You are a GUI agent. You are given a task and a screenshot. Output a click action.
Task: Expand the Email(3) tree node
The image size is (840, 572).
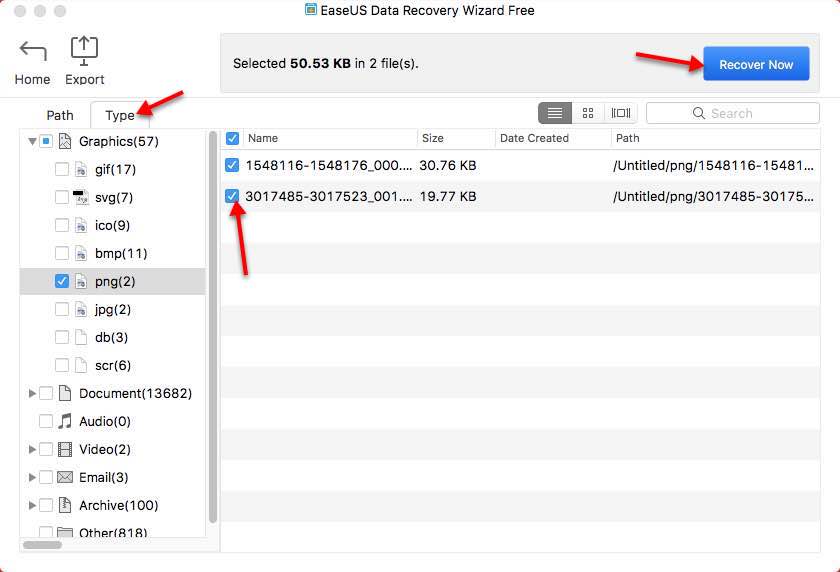pyautogui.click(x=32, y=477)
